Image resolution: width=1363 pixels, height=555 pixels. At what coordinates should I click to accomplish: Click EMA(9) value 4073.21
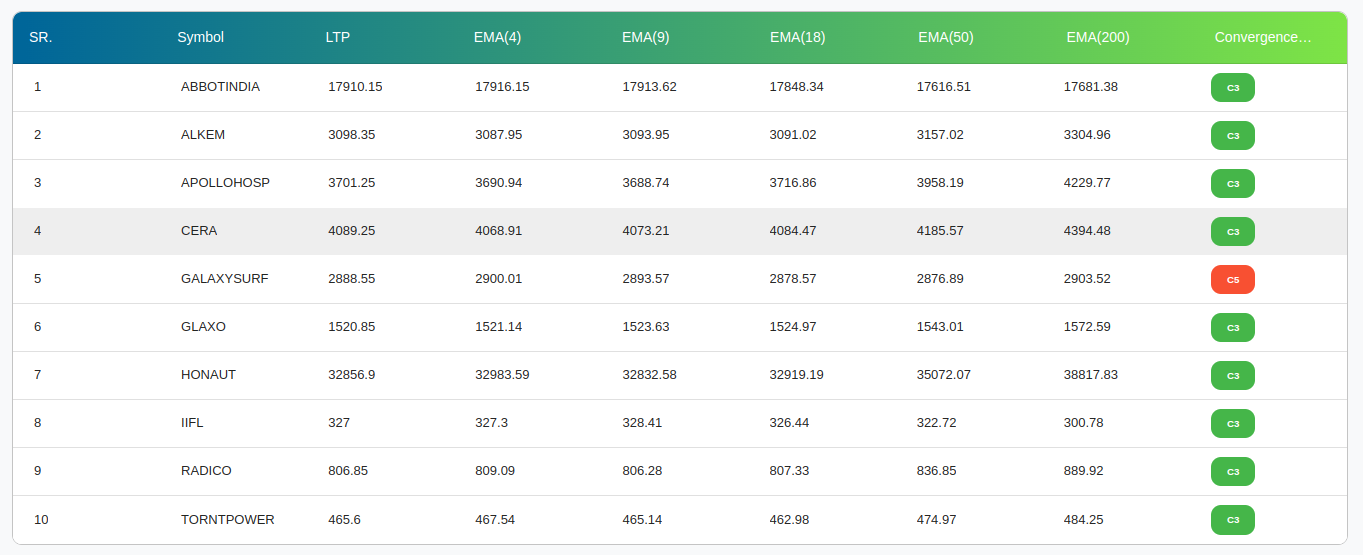coord(646,231)
